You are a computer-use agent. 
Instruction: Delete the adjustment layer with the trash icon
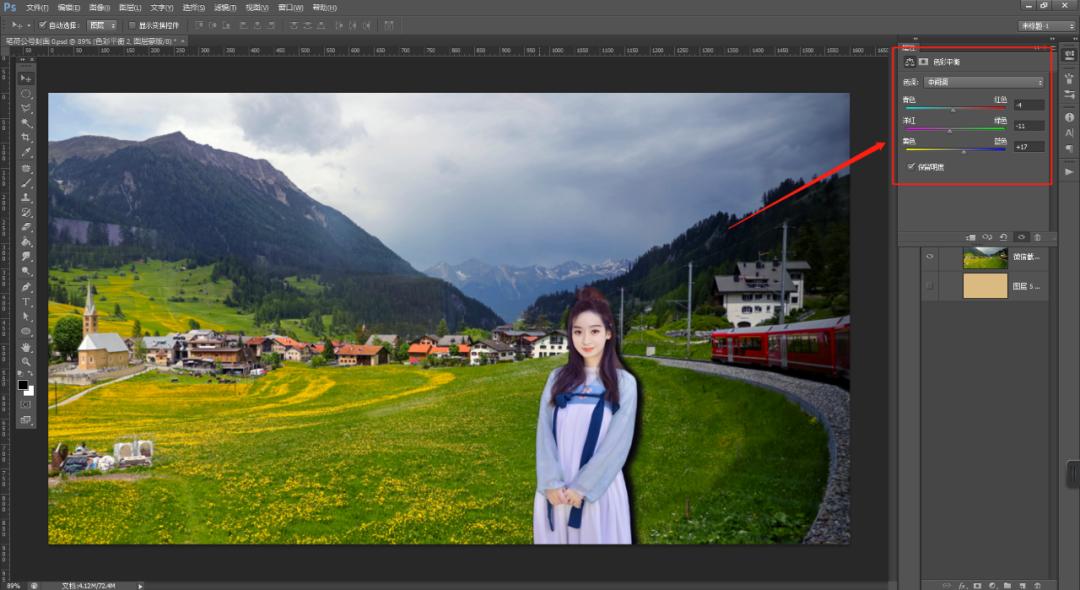click(1037, 237)
